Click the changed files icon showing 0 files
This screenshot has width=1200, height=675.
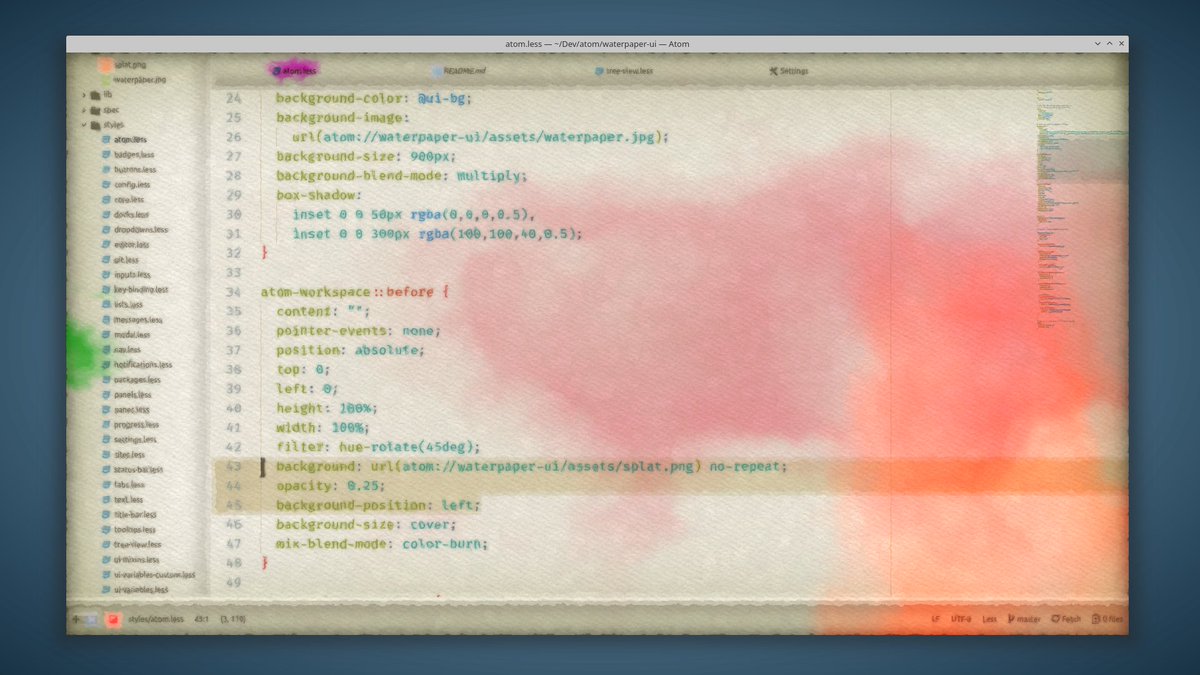click(1095, 619)
